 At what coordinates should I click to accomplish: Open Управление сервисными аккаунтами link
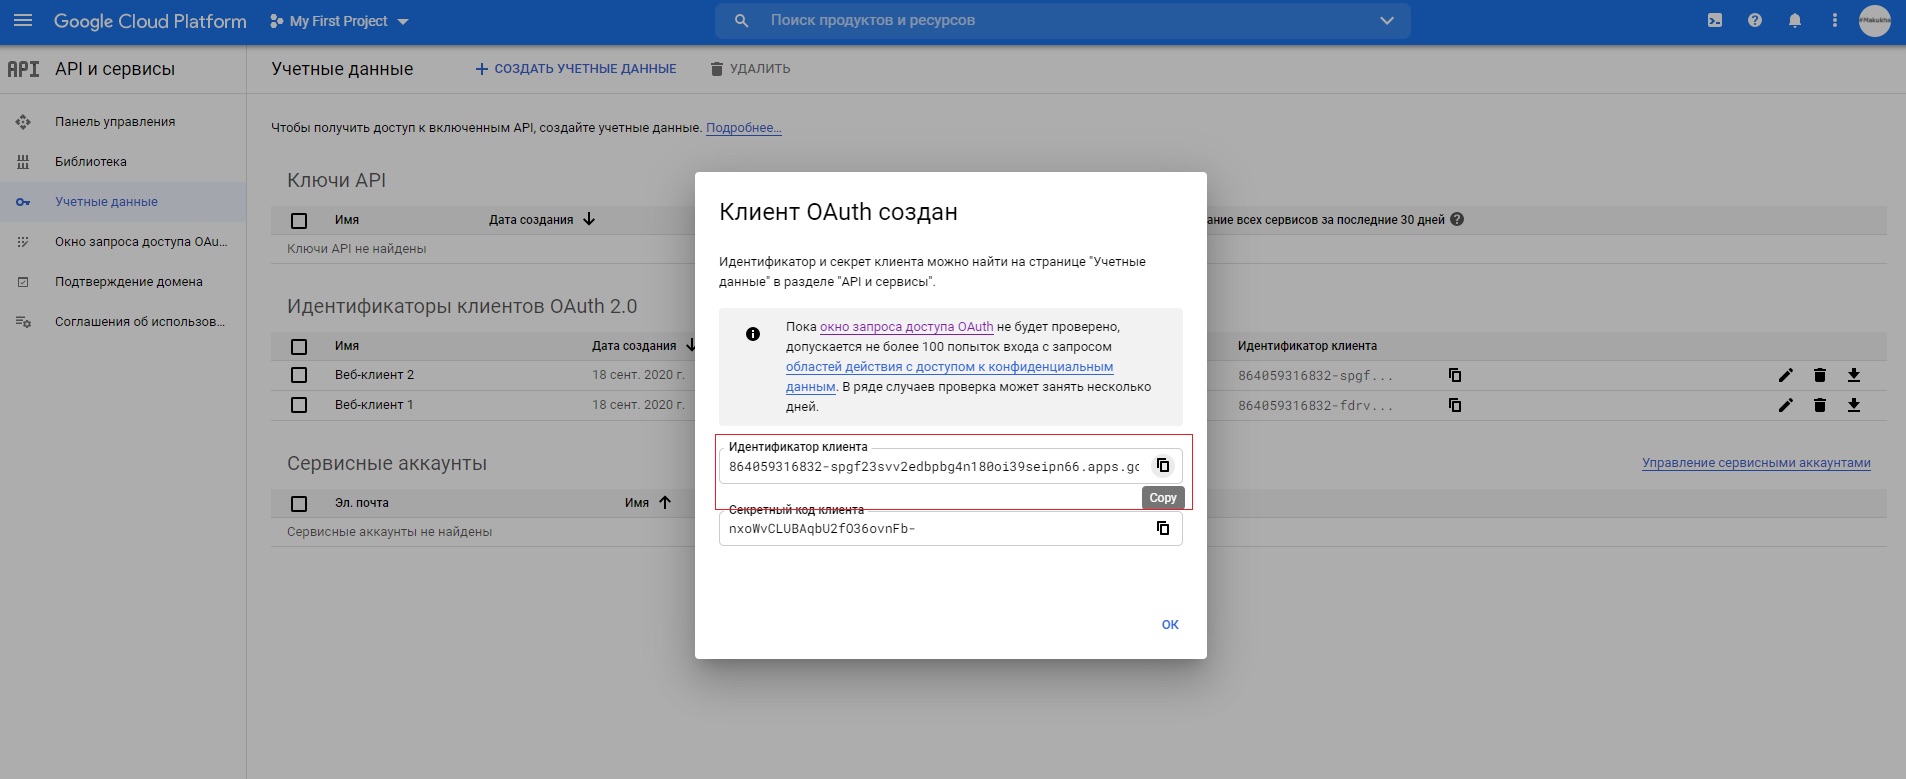1756,463
